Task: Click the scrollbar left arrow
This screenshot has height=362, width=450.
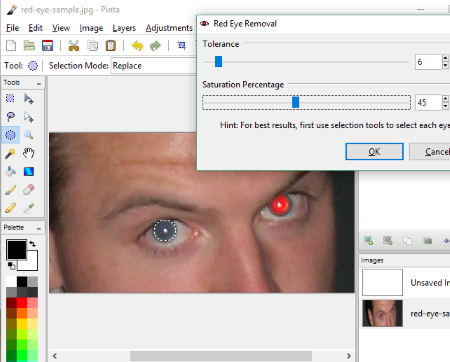Action: [55, 356]
